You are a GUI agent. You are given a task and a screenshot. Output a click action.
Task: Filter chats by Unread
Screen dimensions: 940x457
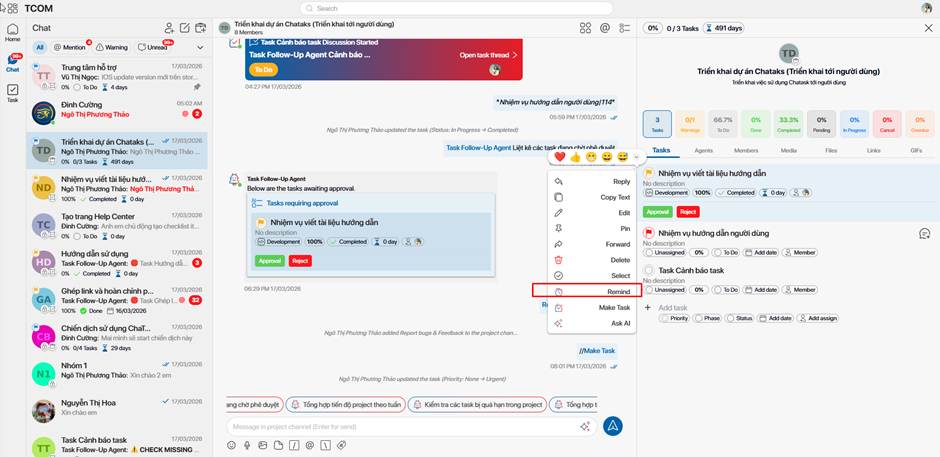[x=153, y=47]
